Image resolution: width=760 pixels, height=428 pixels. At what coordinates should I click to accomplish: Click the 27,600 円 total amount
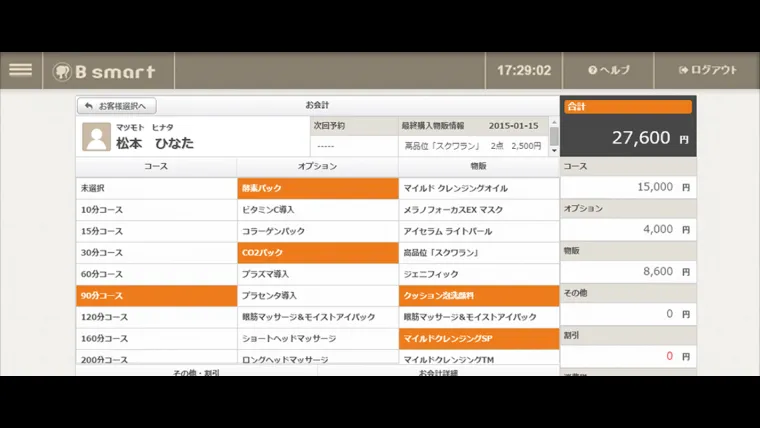[x=649, y=138]
